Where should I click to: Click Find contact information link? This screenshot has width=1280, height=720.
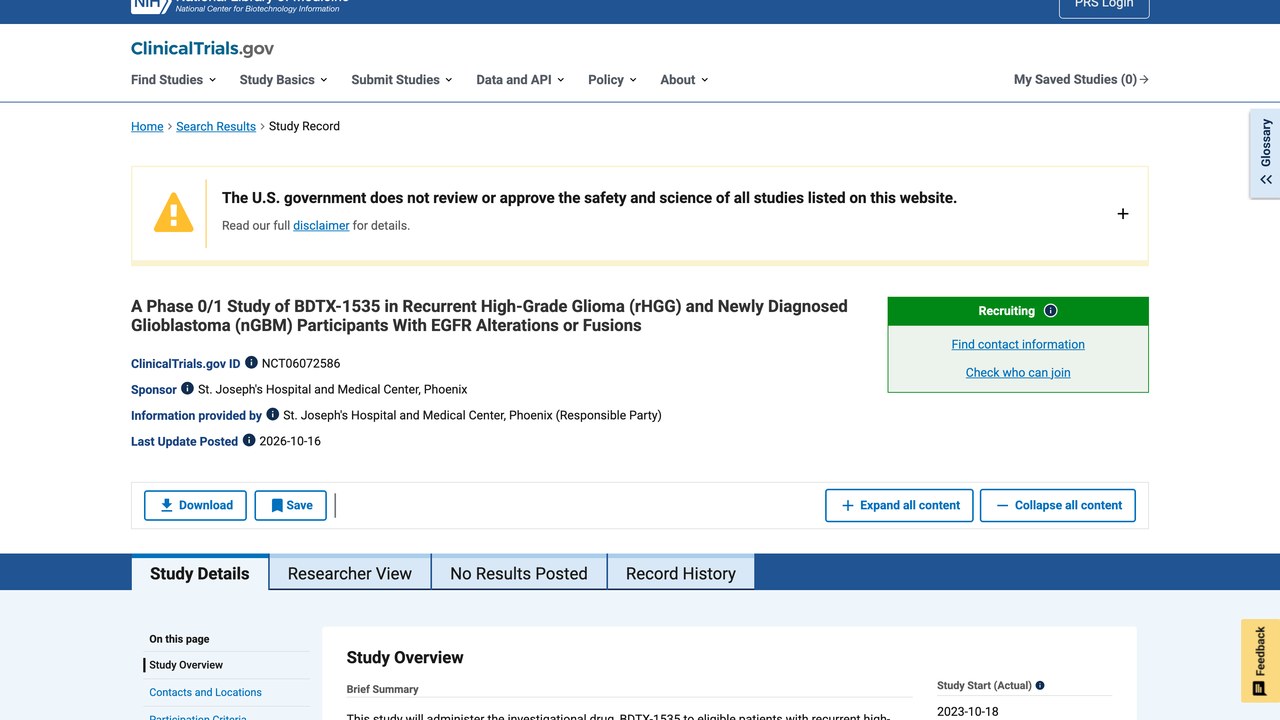pyautogui.click(x=1018, y=344)
